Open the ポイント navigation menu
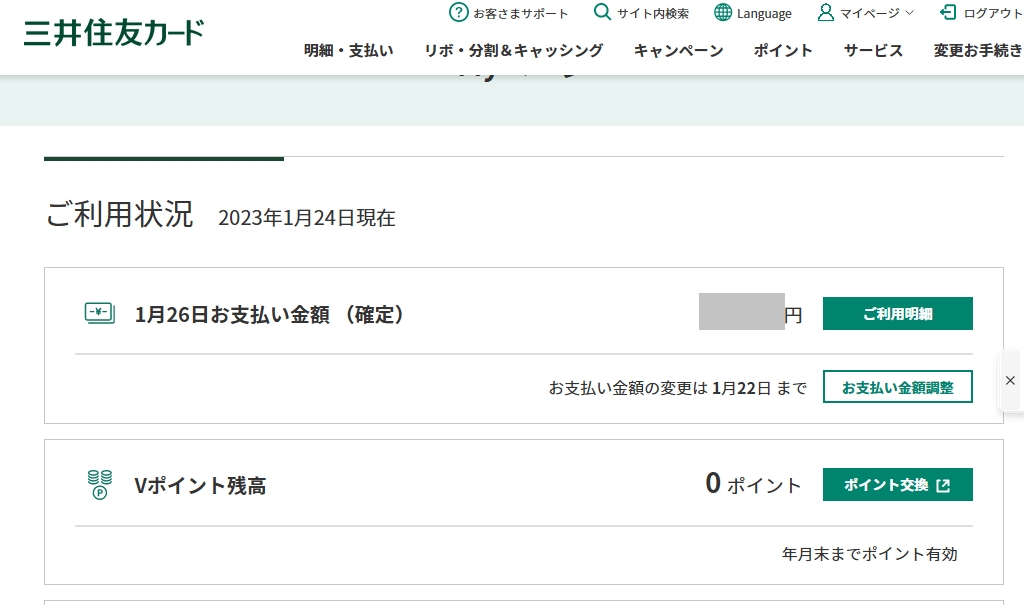The image size is (1024, 605). (x=783, y=50)
